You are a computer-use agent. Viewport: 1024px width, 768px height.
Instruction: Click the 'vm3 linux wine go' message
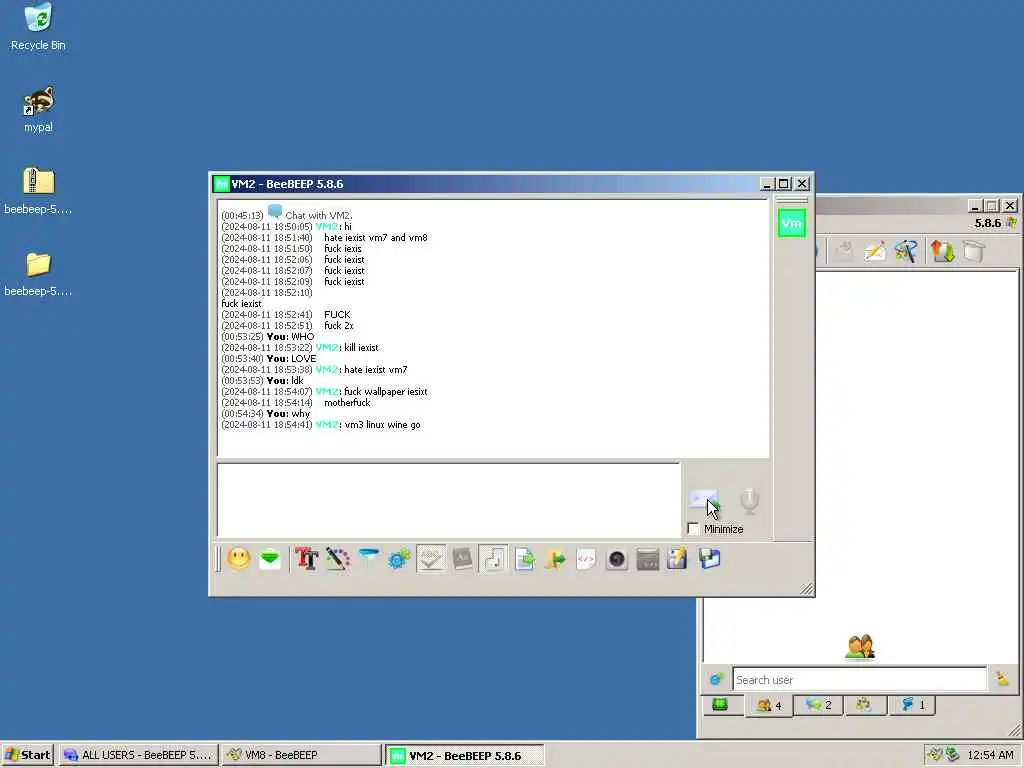coord(383,424)
